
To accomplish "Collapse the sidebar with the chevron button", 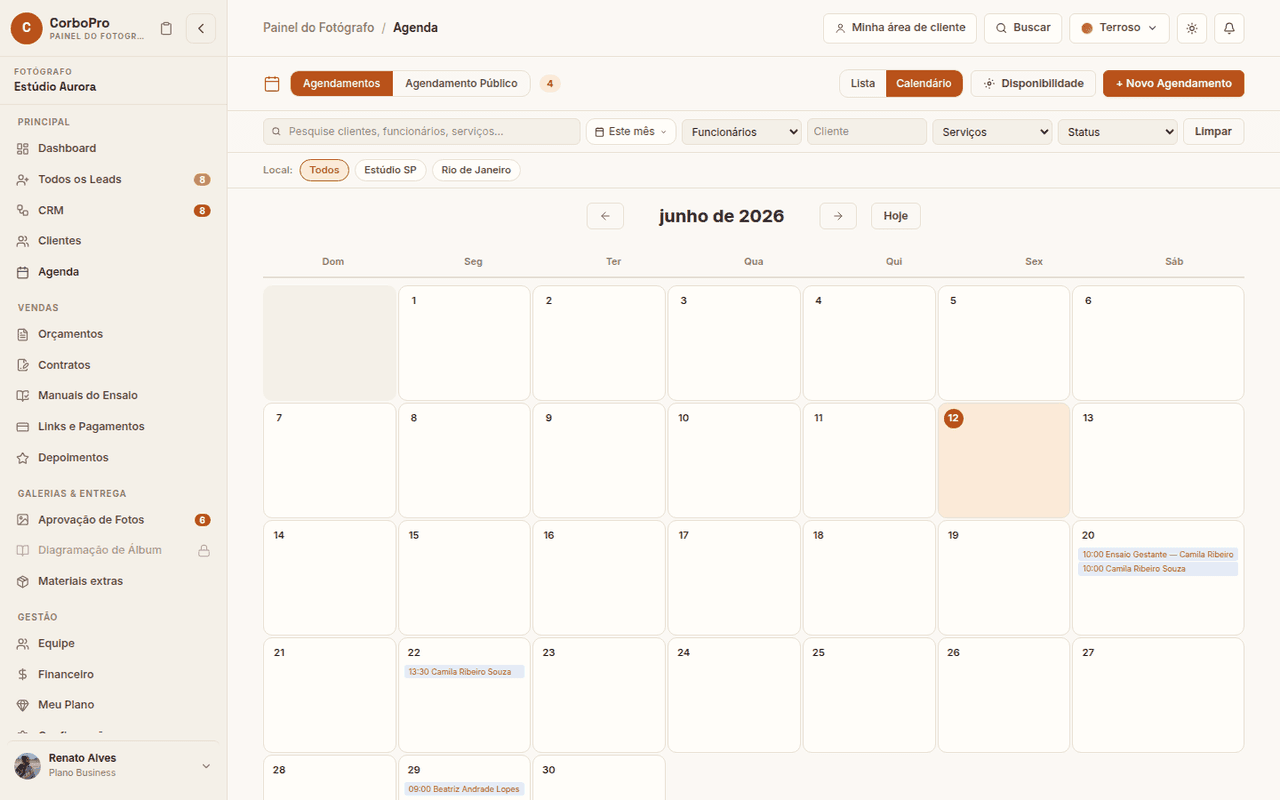I will click(x=200, y=28).
